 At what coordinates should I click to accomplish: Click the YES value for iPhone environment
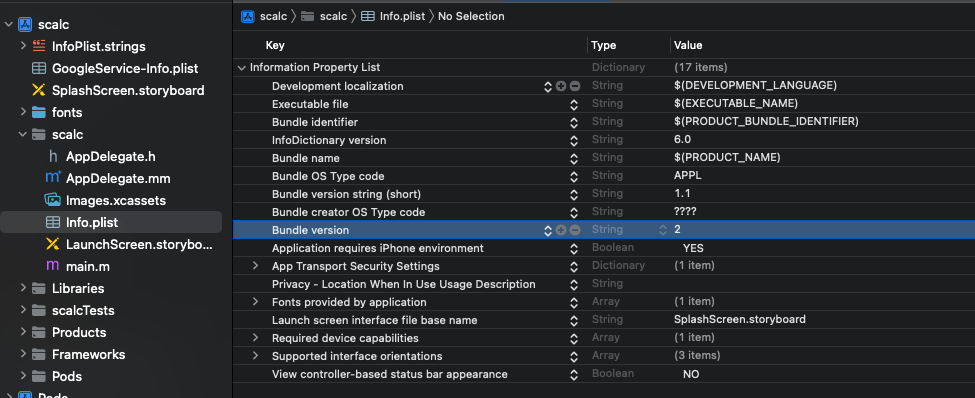coord(693,248)
